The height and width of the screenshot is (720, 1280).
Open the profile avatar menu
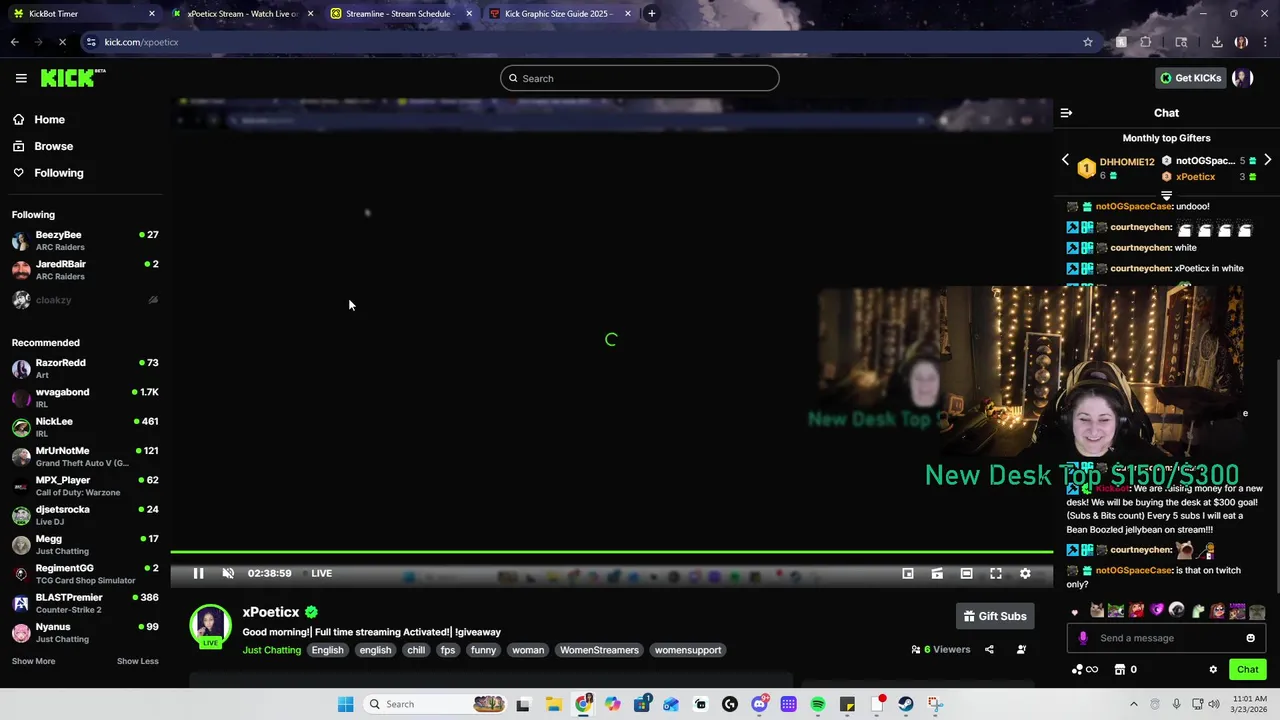[x=1243, y=78]
